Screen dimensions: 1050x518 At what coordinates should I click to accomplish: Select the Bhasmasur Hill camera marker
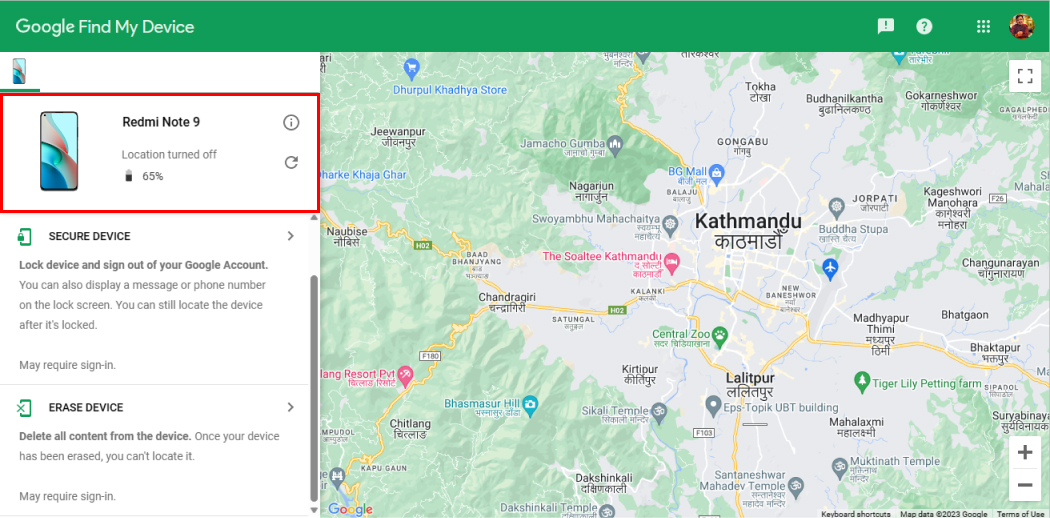530,404
